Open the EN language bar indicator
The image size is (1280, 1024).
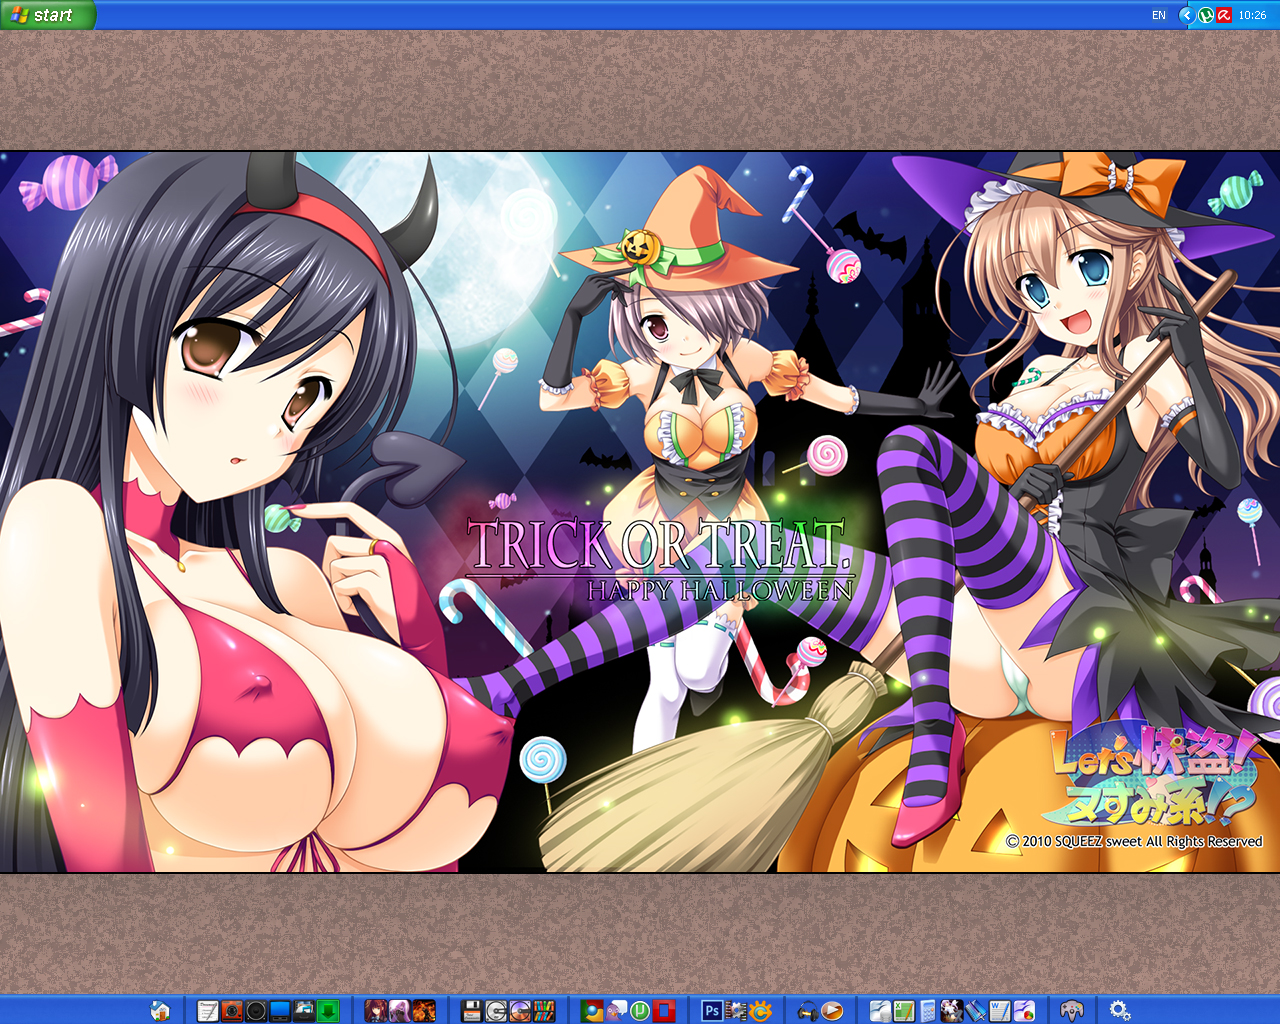click(1159, 15)
